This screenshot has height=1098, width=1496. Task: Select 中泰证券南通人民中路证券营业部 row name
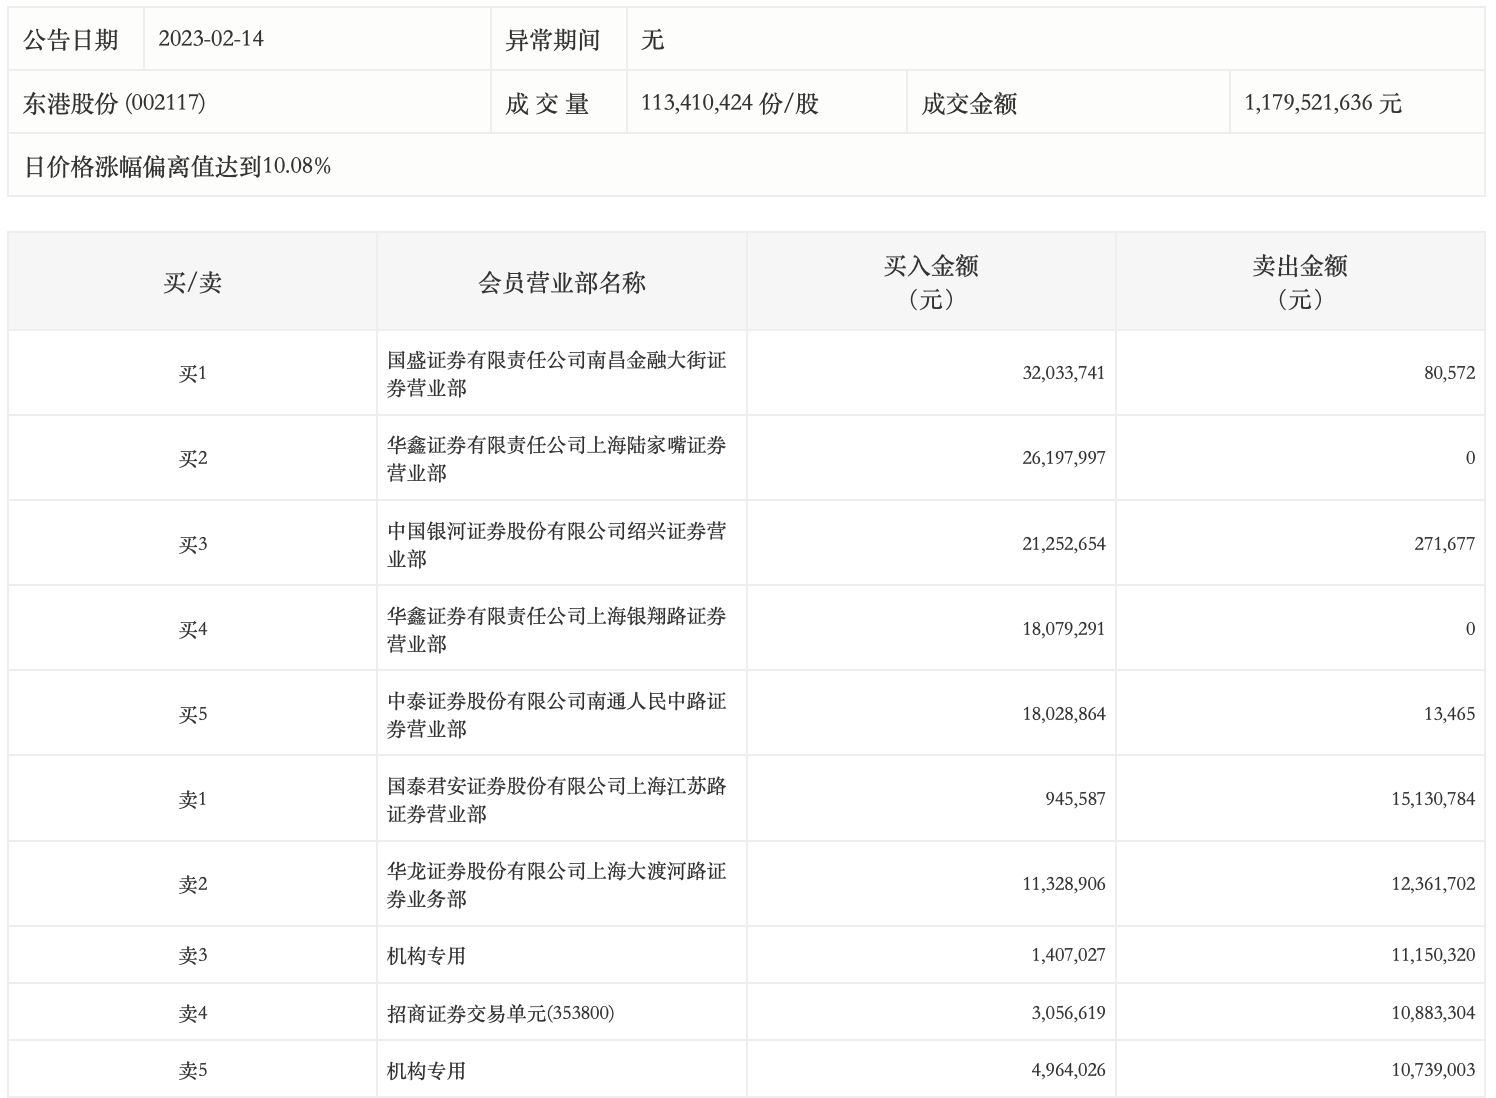pos(556,715)
